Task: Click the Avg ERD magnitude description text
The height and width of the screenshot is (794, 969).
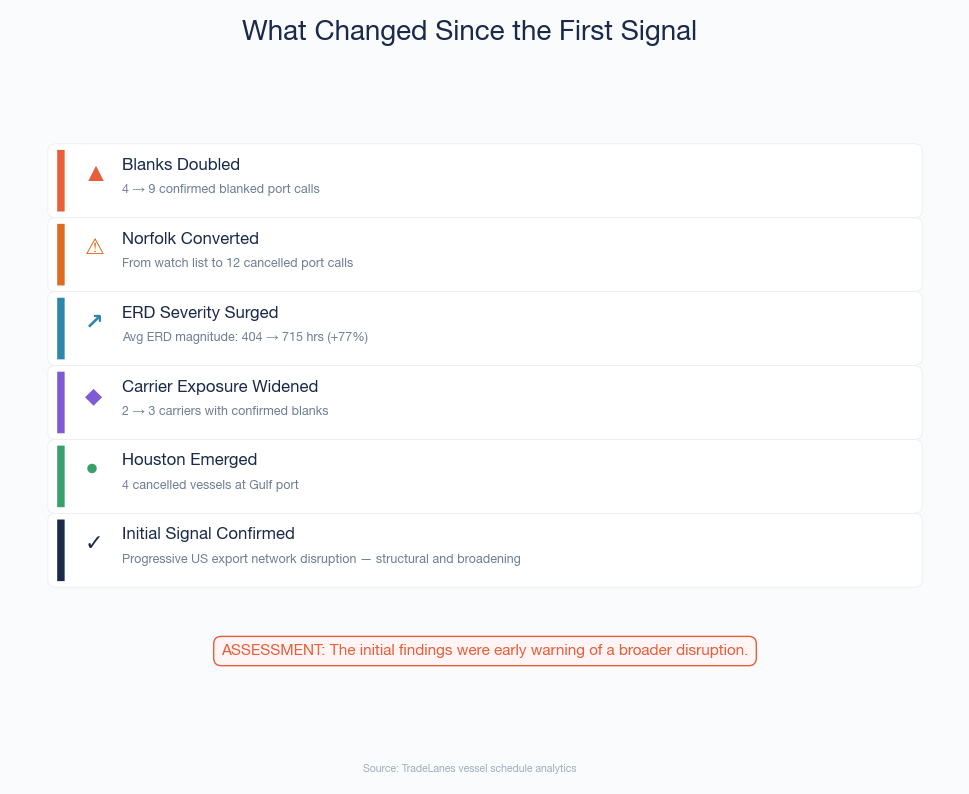Action: coord(245,337)
